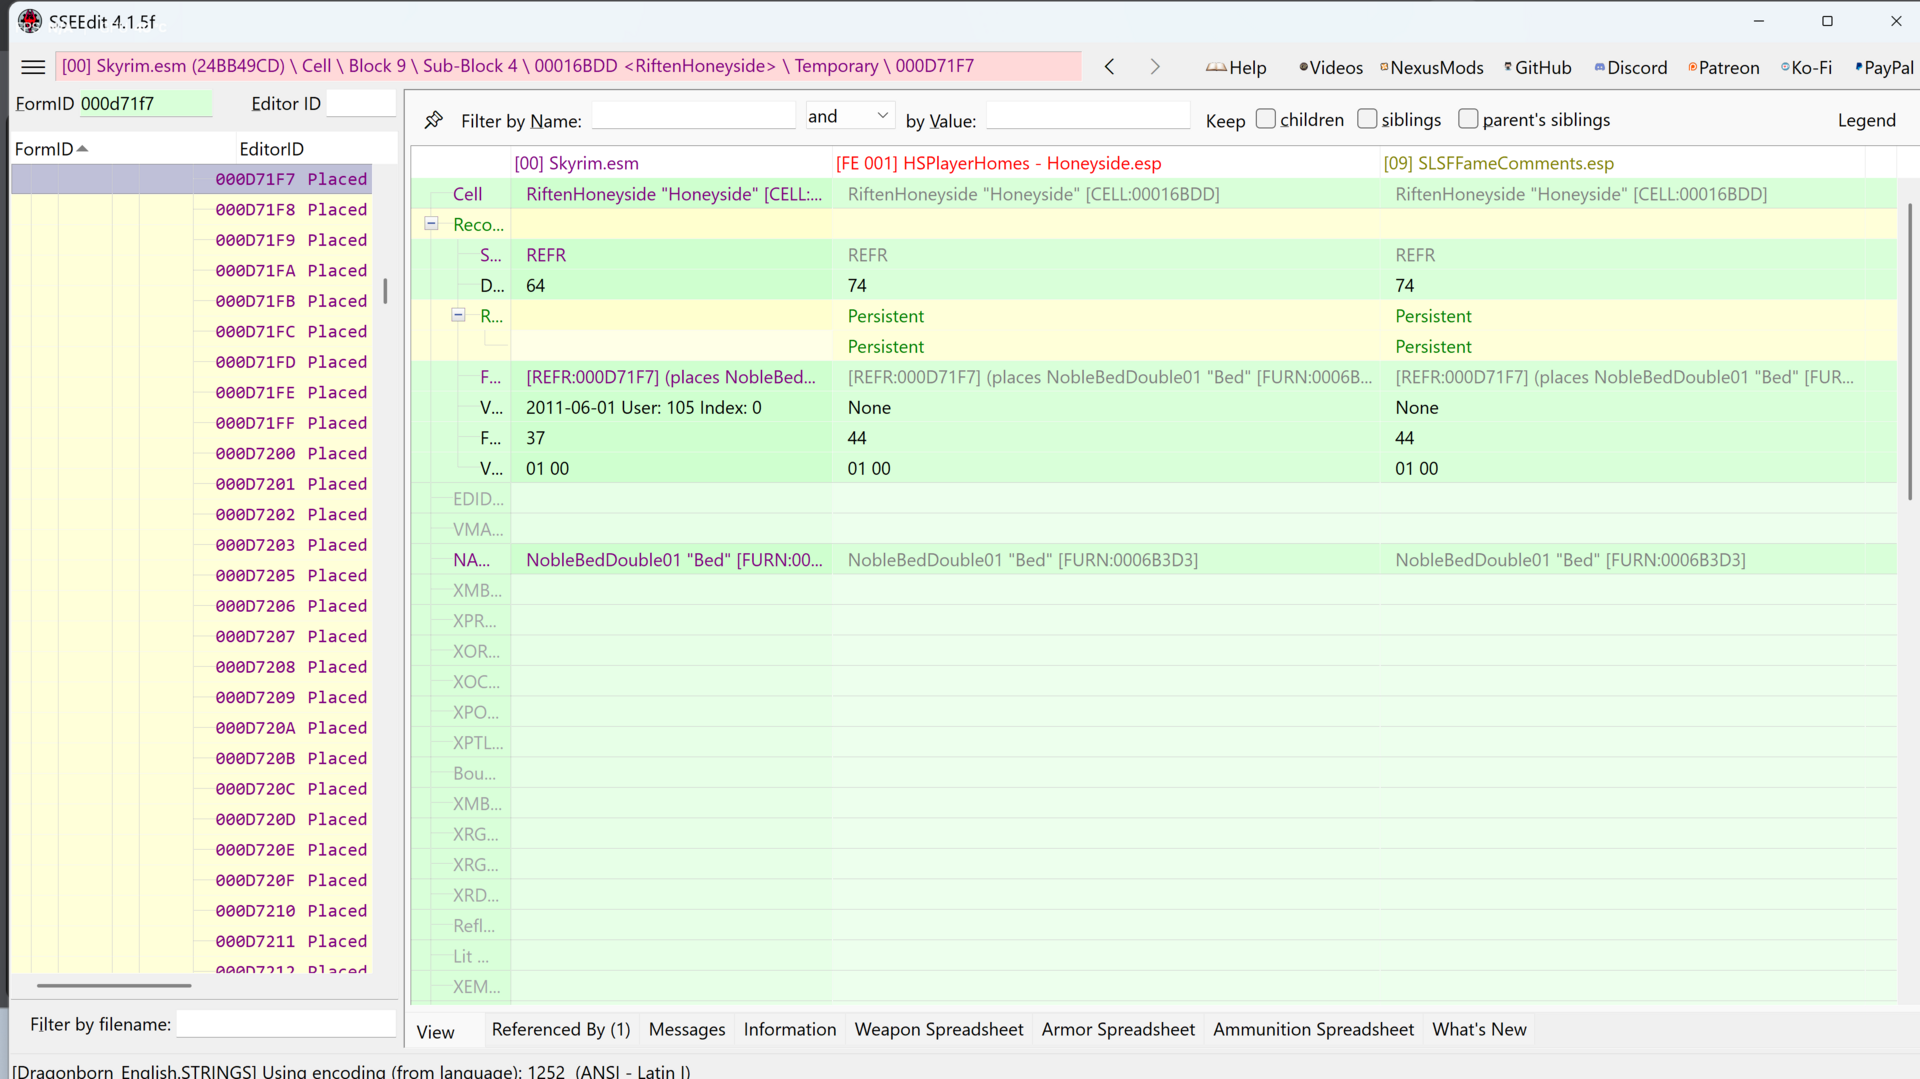Image resolution: width=1920 pixels, height=1079 pixels.
Task: Open the NexusMods link
Action: click(1432, 67)
